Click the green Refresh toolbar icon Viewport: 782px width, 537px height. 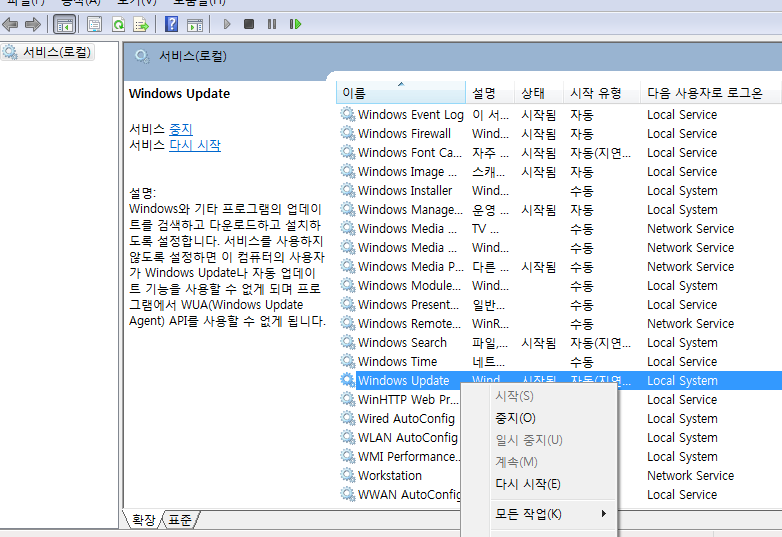(x=119, y=24)
